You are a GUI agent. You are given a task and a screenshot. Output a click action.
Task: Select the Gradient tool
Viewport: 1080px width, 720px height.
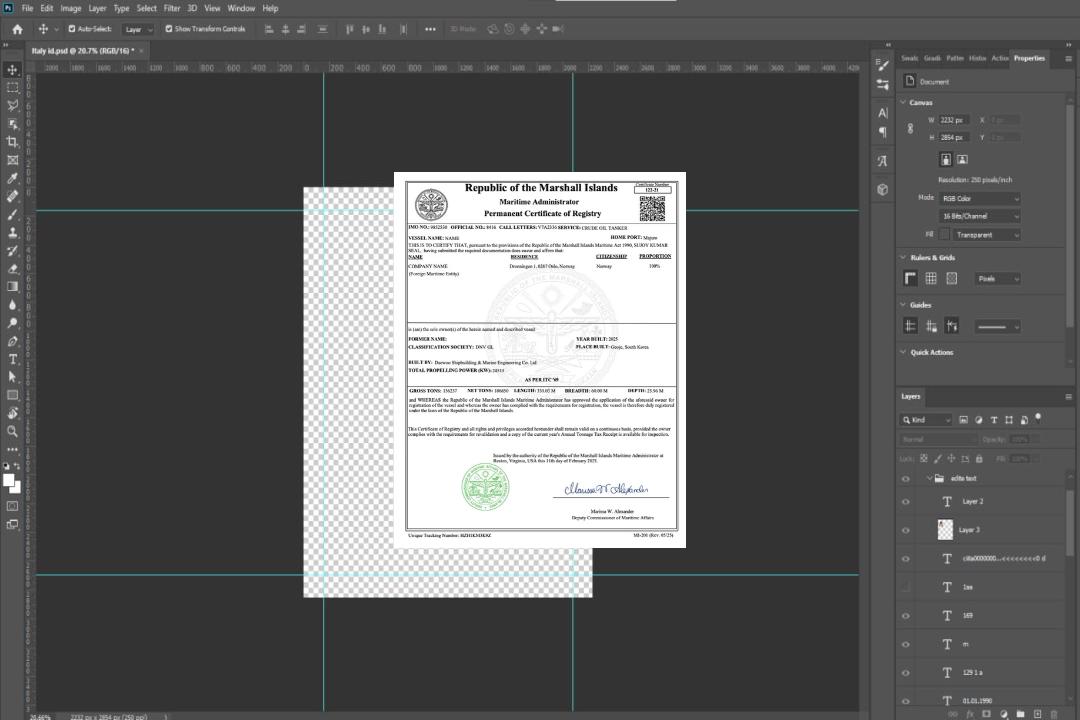12,287
